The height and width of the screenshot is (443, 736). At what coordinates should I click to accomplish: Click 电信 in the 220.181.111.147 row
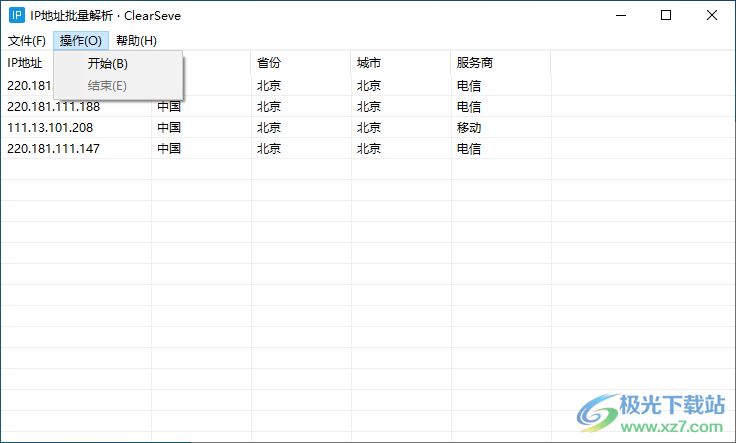[x=469, y=149]
